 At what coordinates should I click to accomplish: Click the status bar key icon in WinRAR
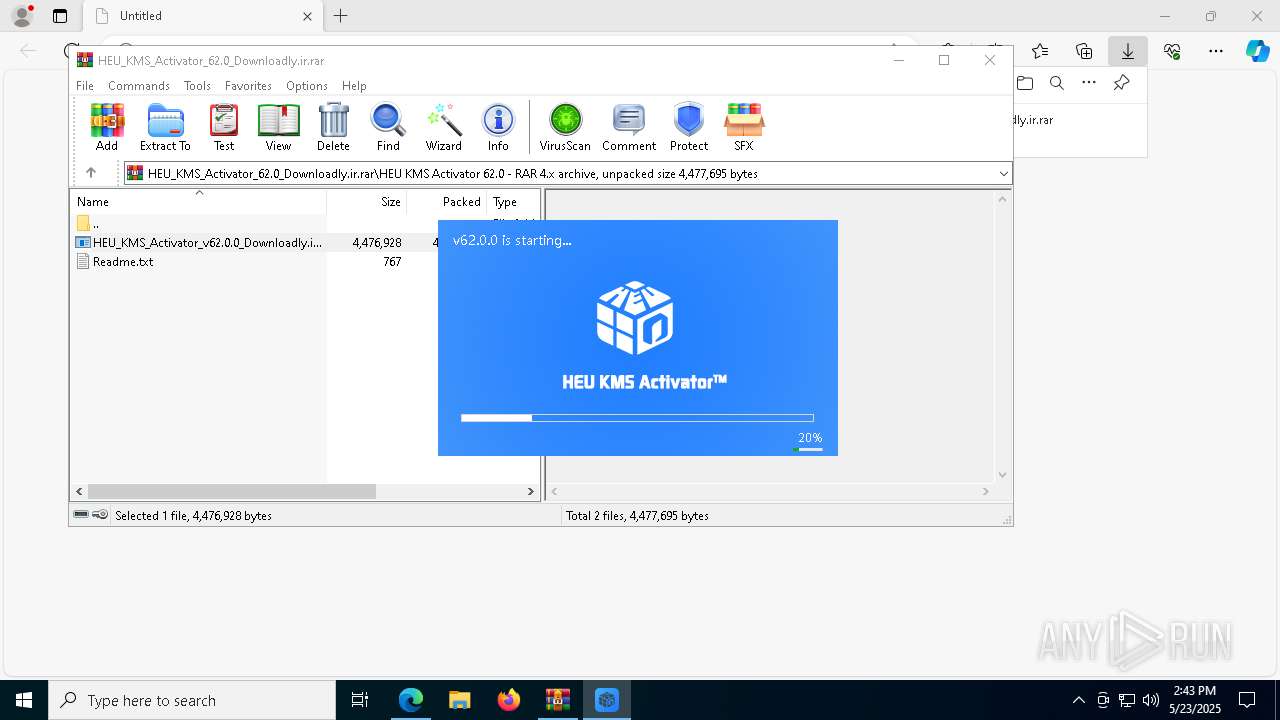click(100, 515)
